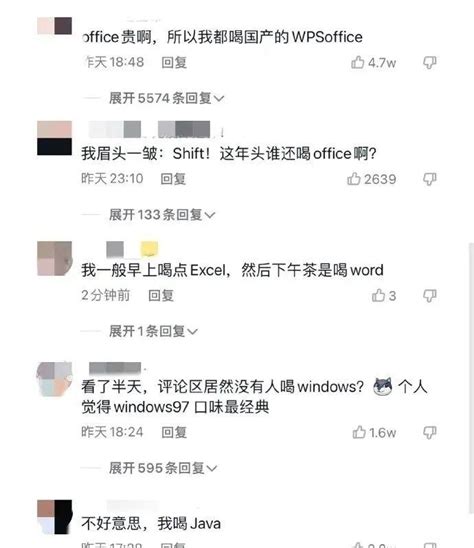Expand 133 replies under Shift comment
The width and height of the screenshot is (474, 548).
tap(162, 215)
